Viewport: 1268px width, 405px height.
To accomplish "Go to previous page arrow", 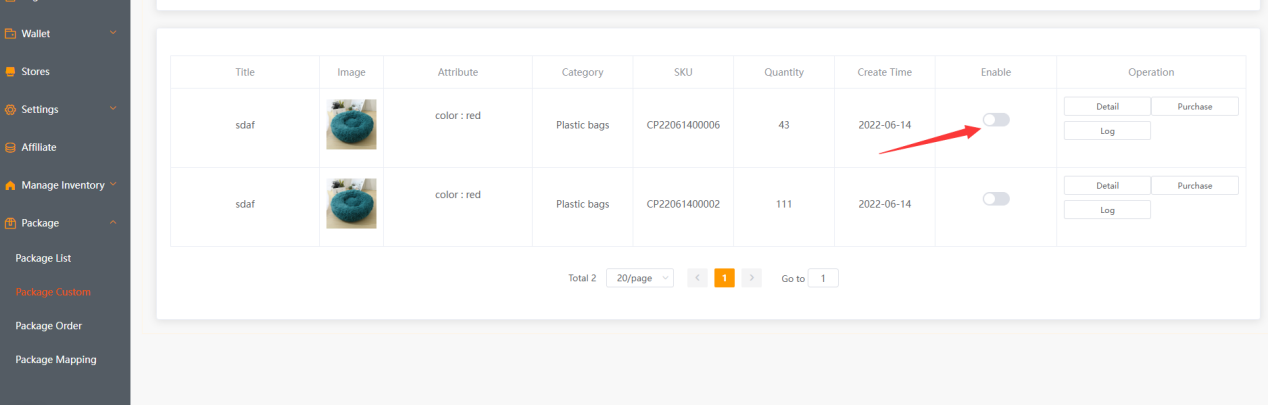I will point(697,278).
